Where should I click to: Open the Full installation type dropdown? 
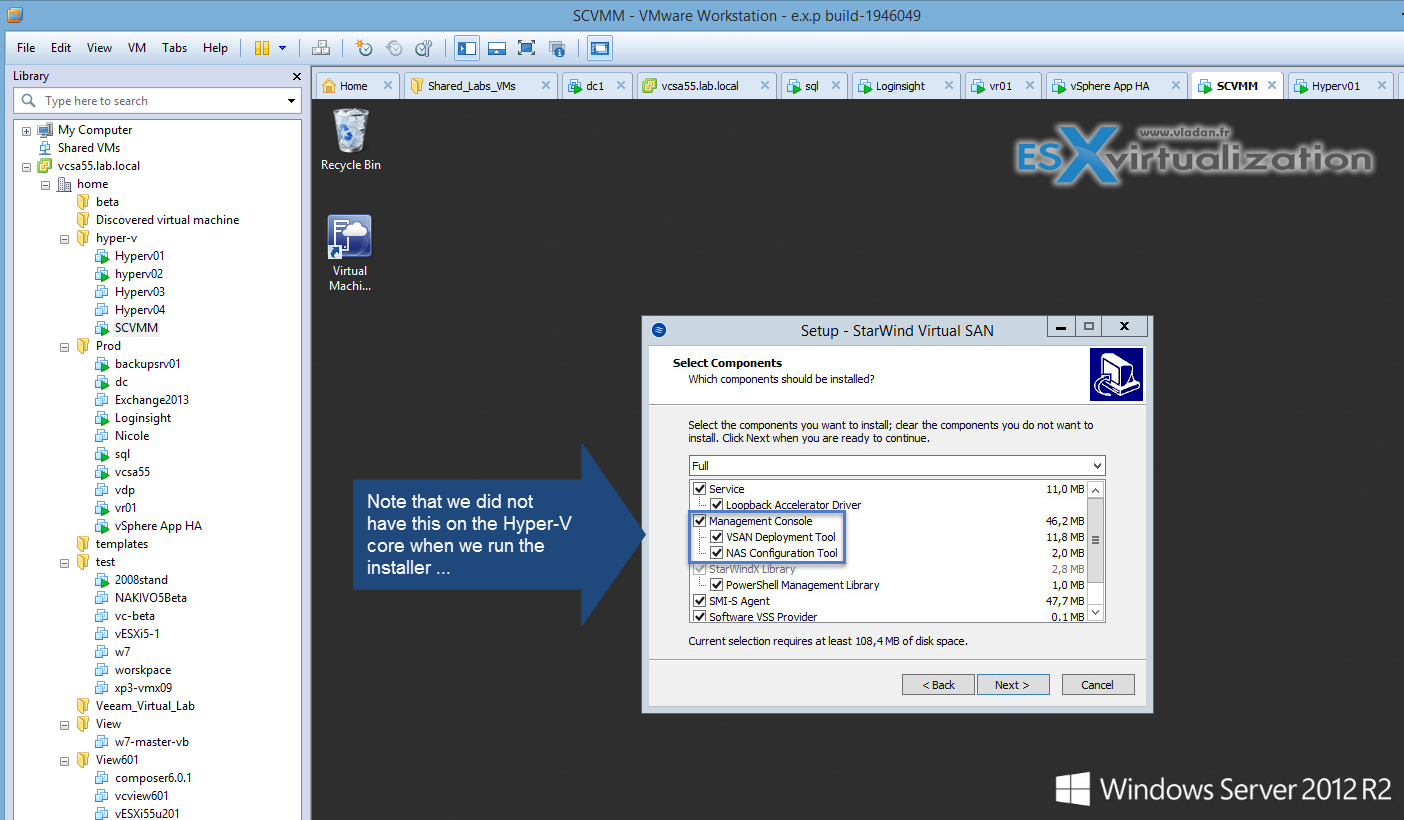[897, 466]
